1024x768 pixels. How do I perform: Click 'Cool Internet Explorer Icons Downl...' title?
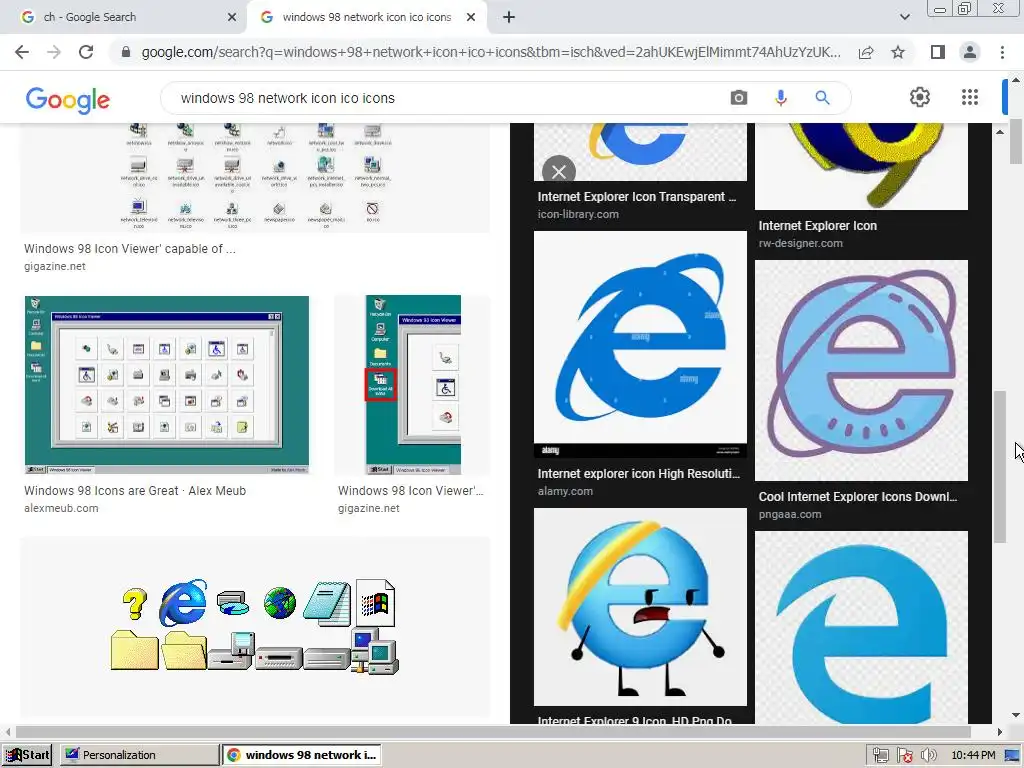857,497
